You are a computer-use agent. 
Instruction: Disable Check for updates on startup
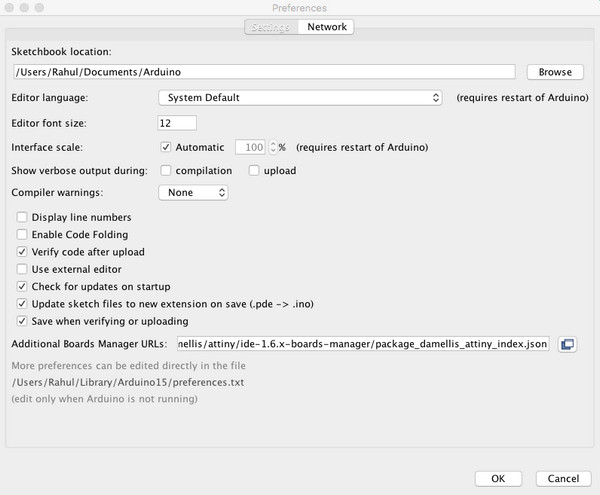coord(22,286)
